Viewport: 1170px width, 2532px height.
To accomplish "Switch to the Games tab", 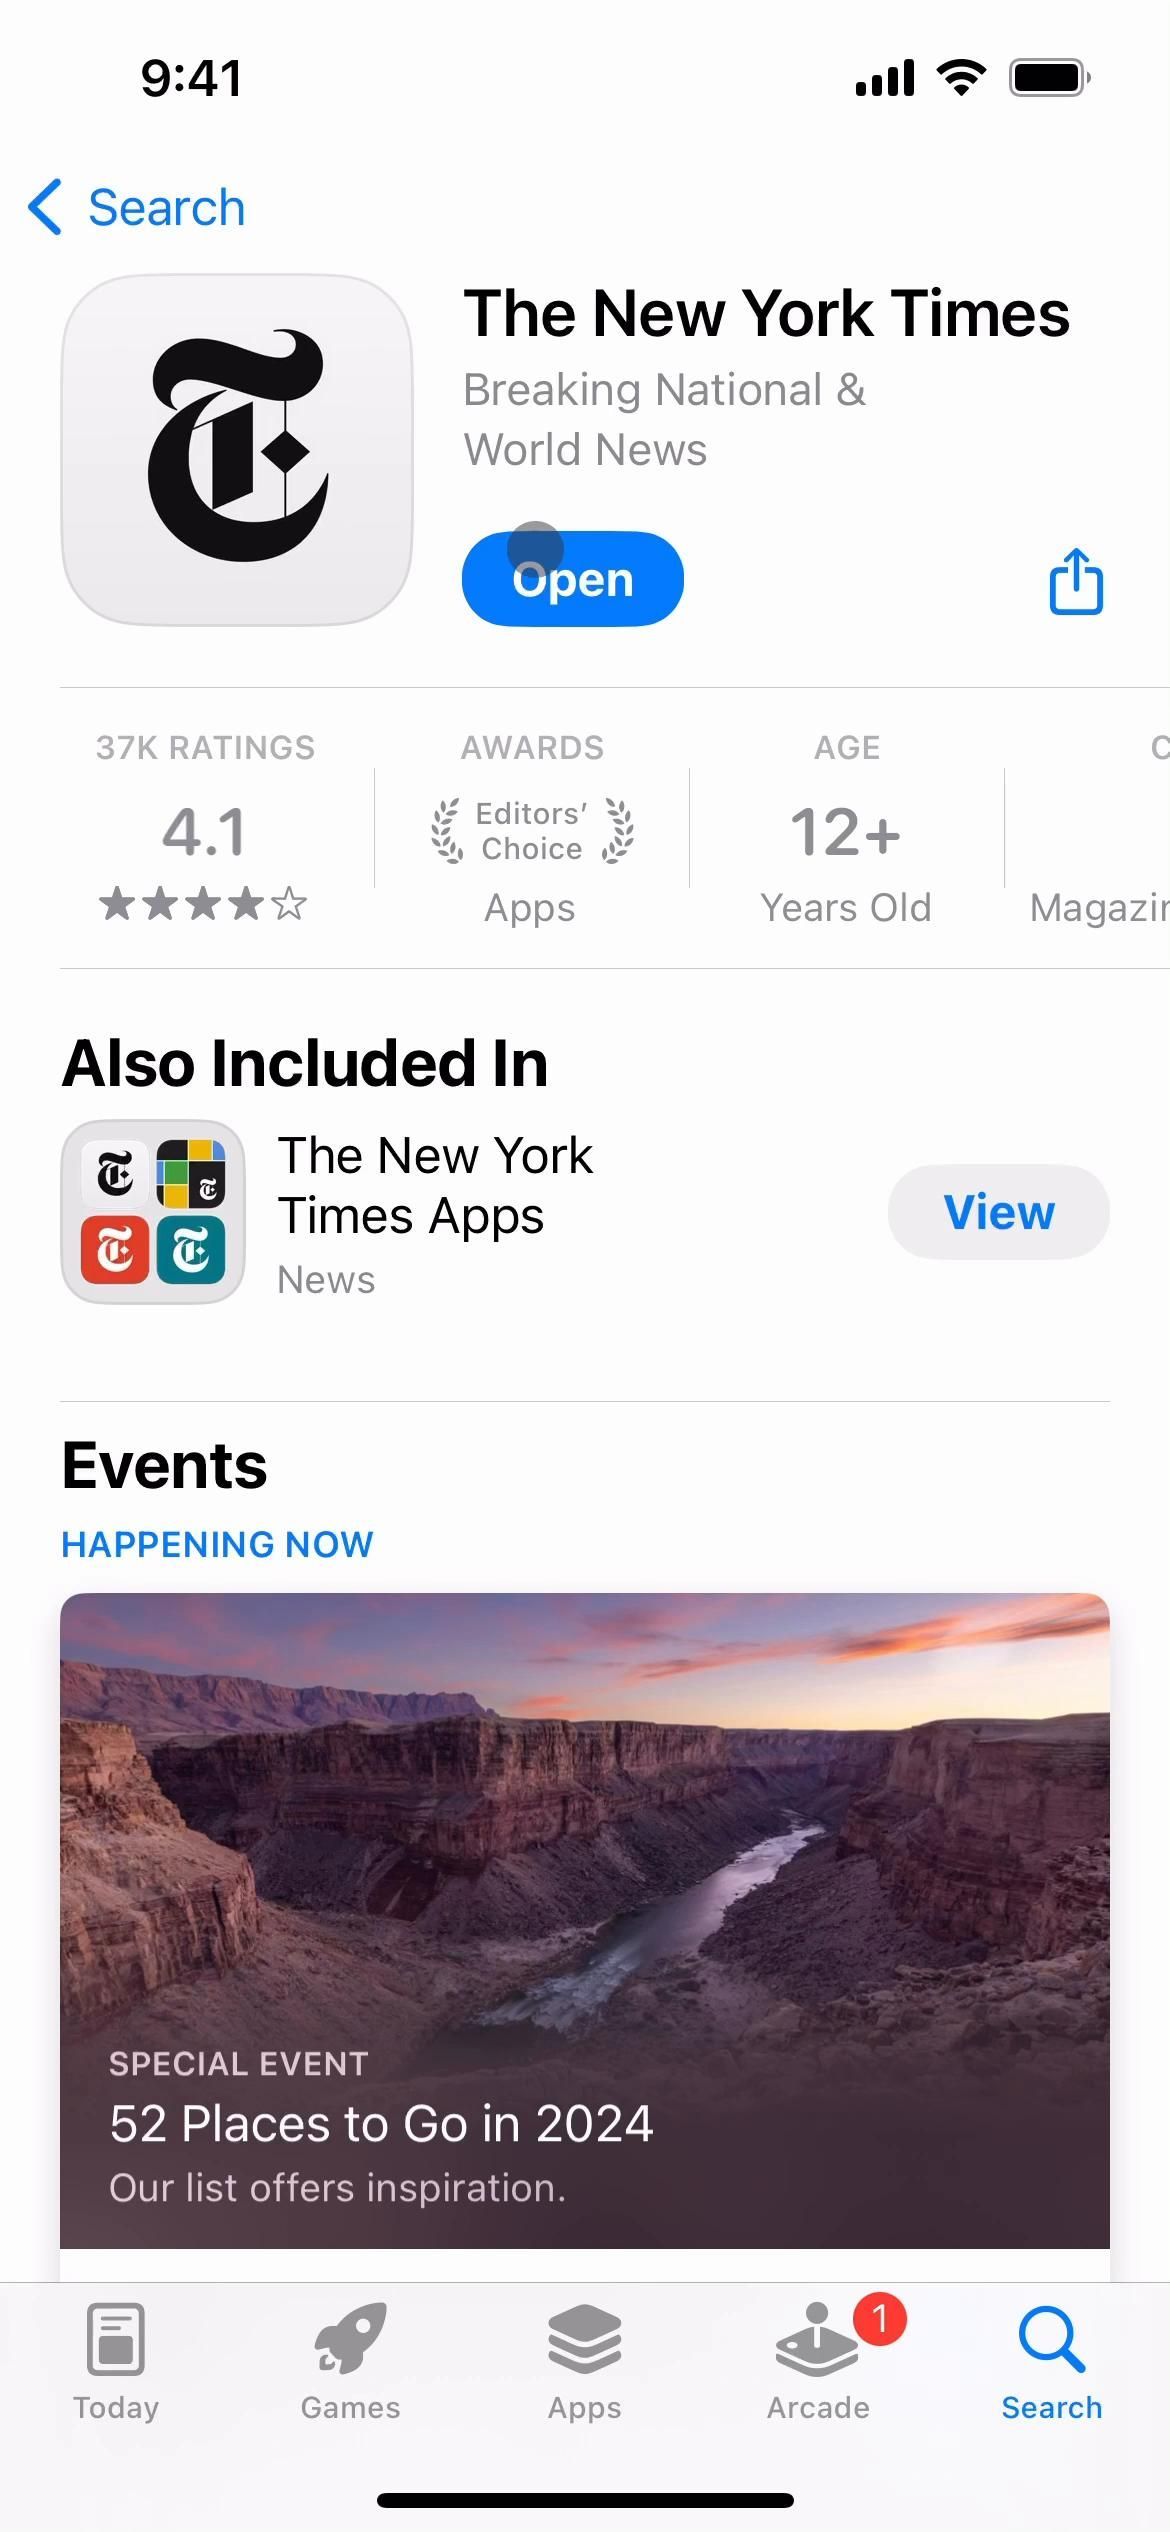I will click(x=350, y=2362).
